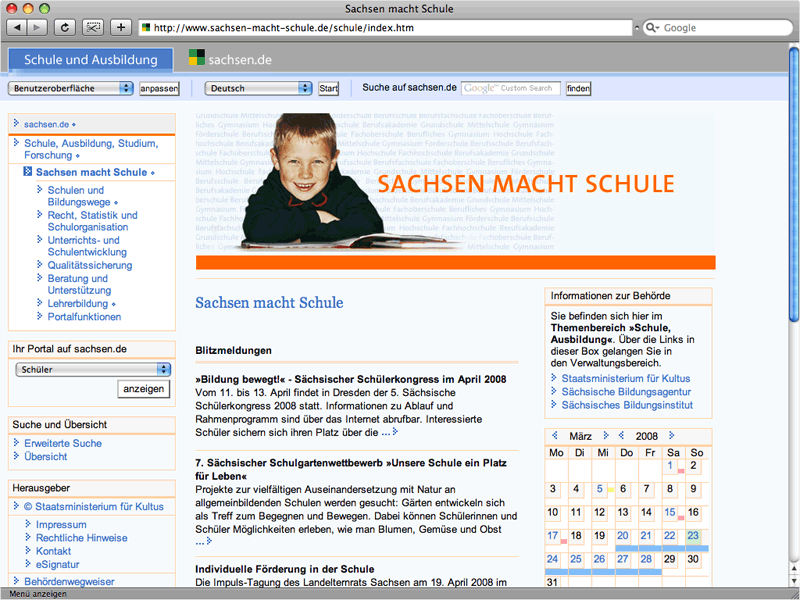Advance calendar to next year after 2008
The height and width of the screenshot is (600, 800).
[x=672, y=436]
